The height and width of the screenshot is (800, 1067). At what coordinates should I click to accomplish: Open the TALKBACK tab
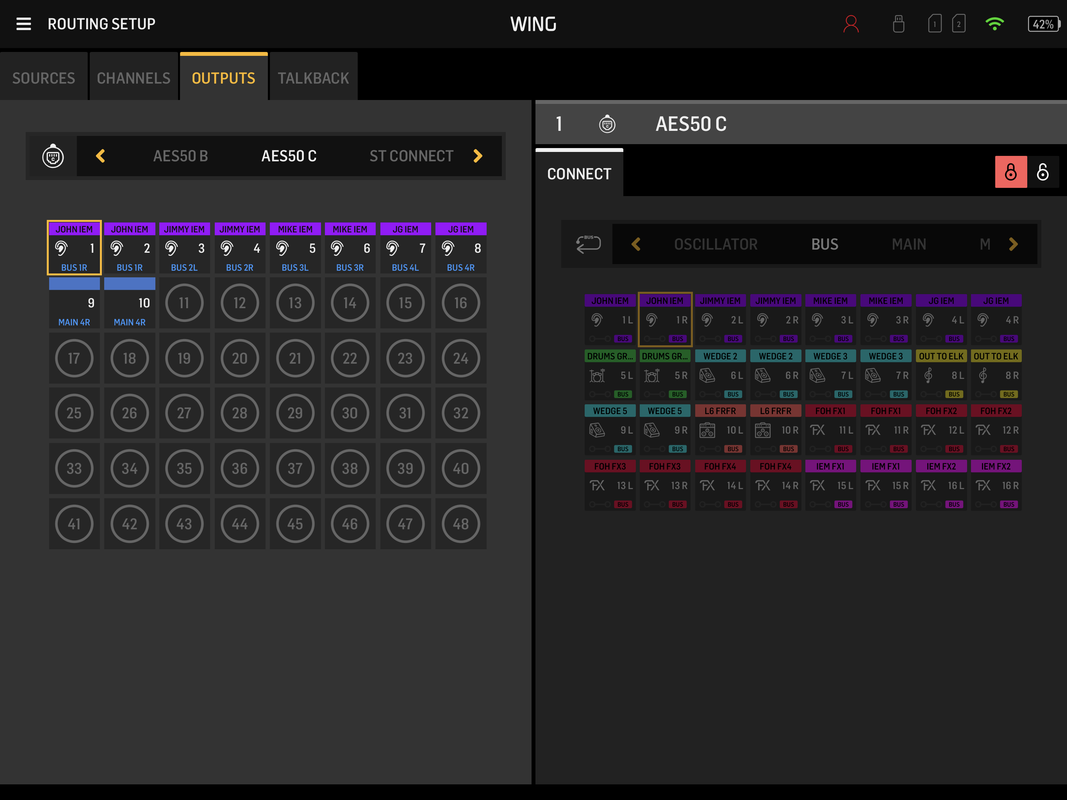click(x=313, y=78)
